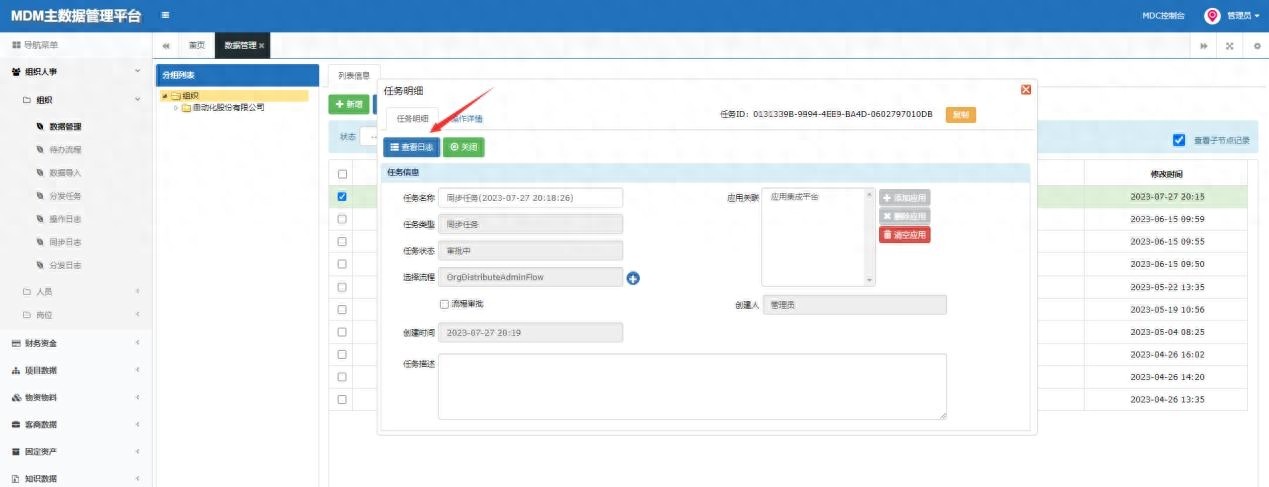Click the administrator avatar icon

click(1212, 15)
